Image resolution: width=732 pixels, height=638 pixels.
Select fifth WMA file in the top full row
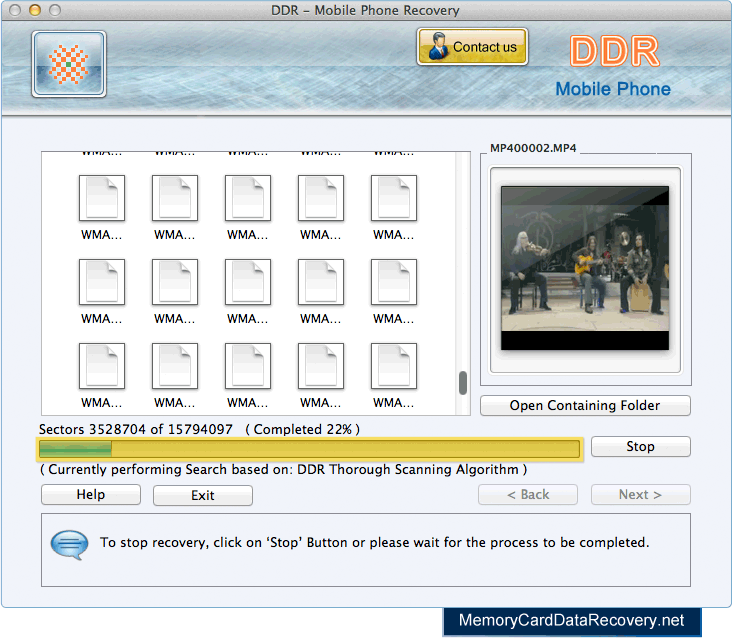[x=394, y=207]
